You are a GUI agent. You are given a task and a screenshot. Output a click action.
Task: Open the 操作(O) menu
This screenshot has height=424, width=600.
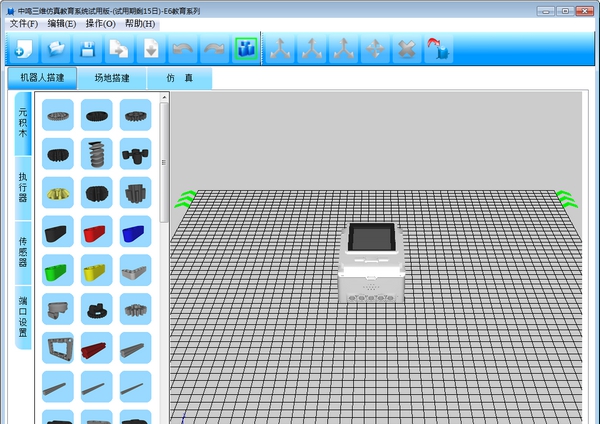pyautogui.click(x=101, y=24)
